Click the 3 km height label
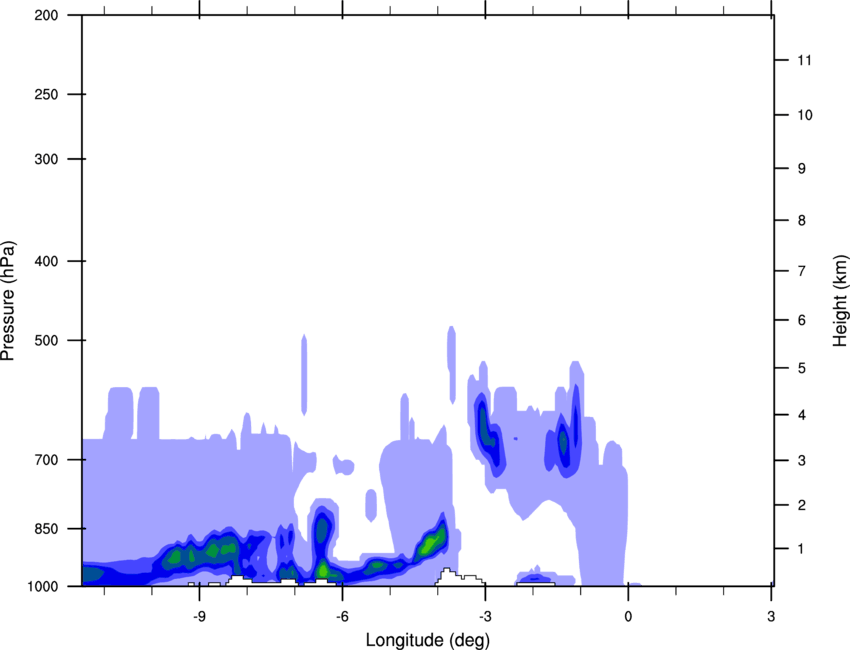Image resolution: width=850 pixels, height=650 pixels. coord(802,461)
